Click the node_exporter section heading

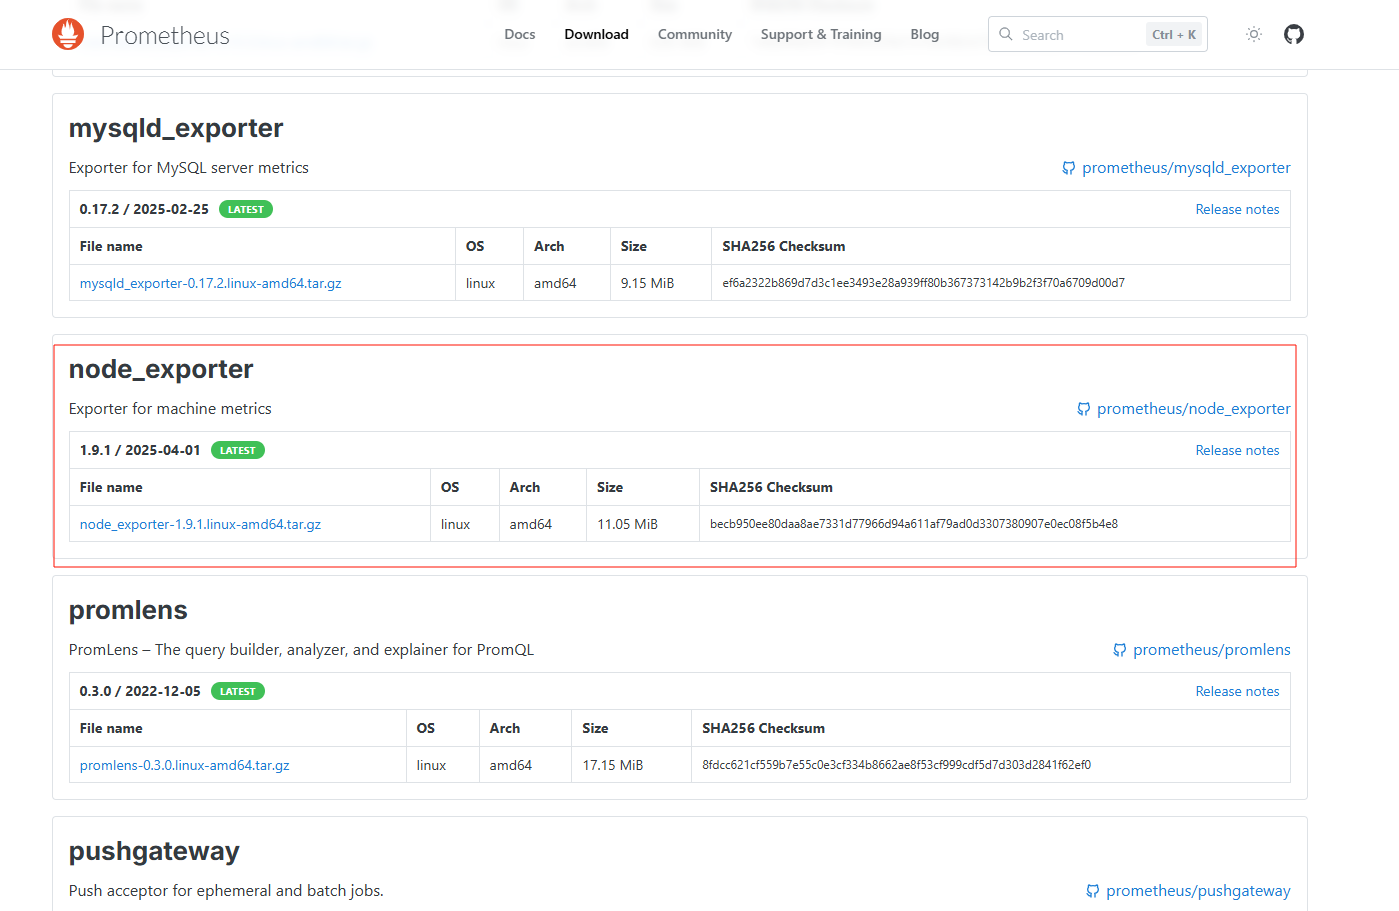(x=161, y=370)
